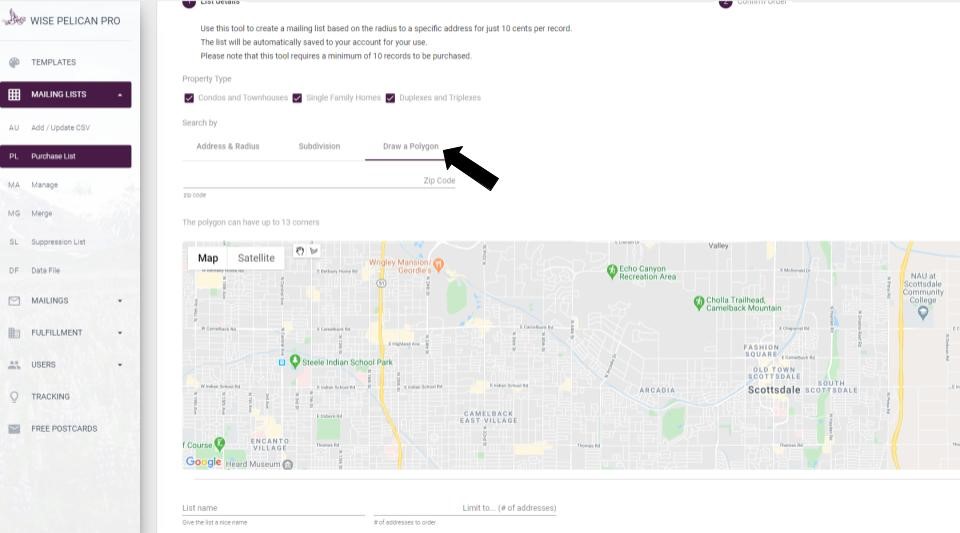Switch to Subdivision tab
The width and height of the screenshot is (960, 533).
319,146
